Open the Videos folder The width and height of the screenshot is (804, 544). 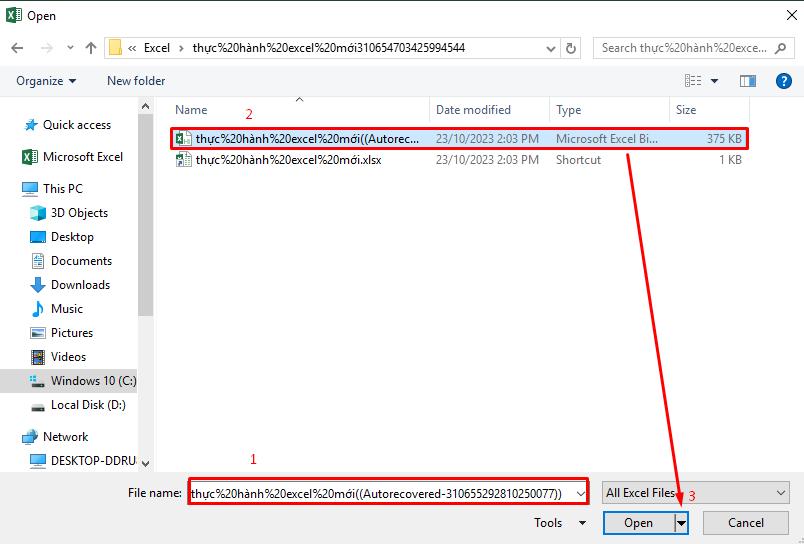pos(68,357)
